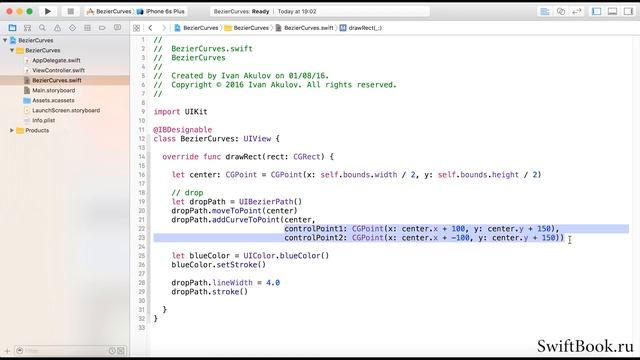Screen dimensions: 640x360
Task: Open the Issue navigator
Action: 58,28
